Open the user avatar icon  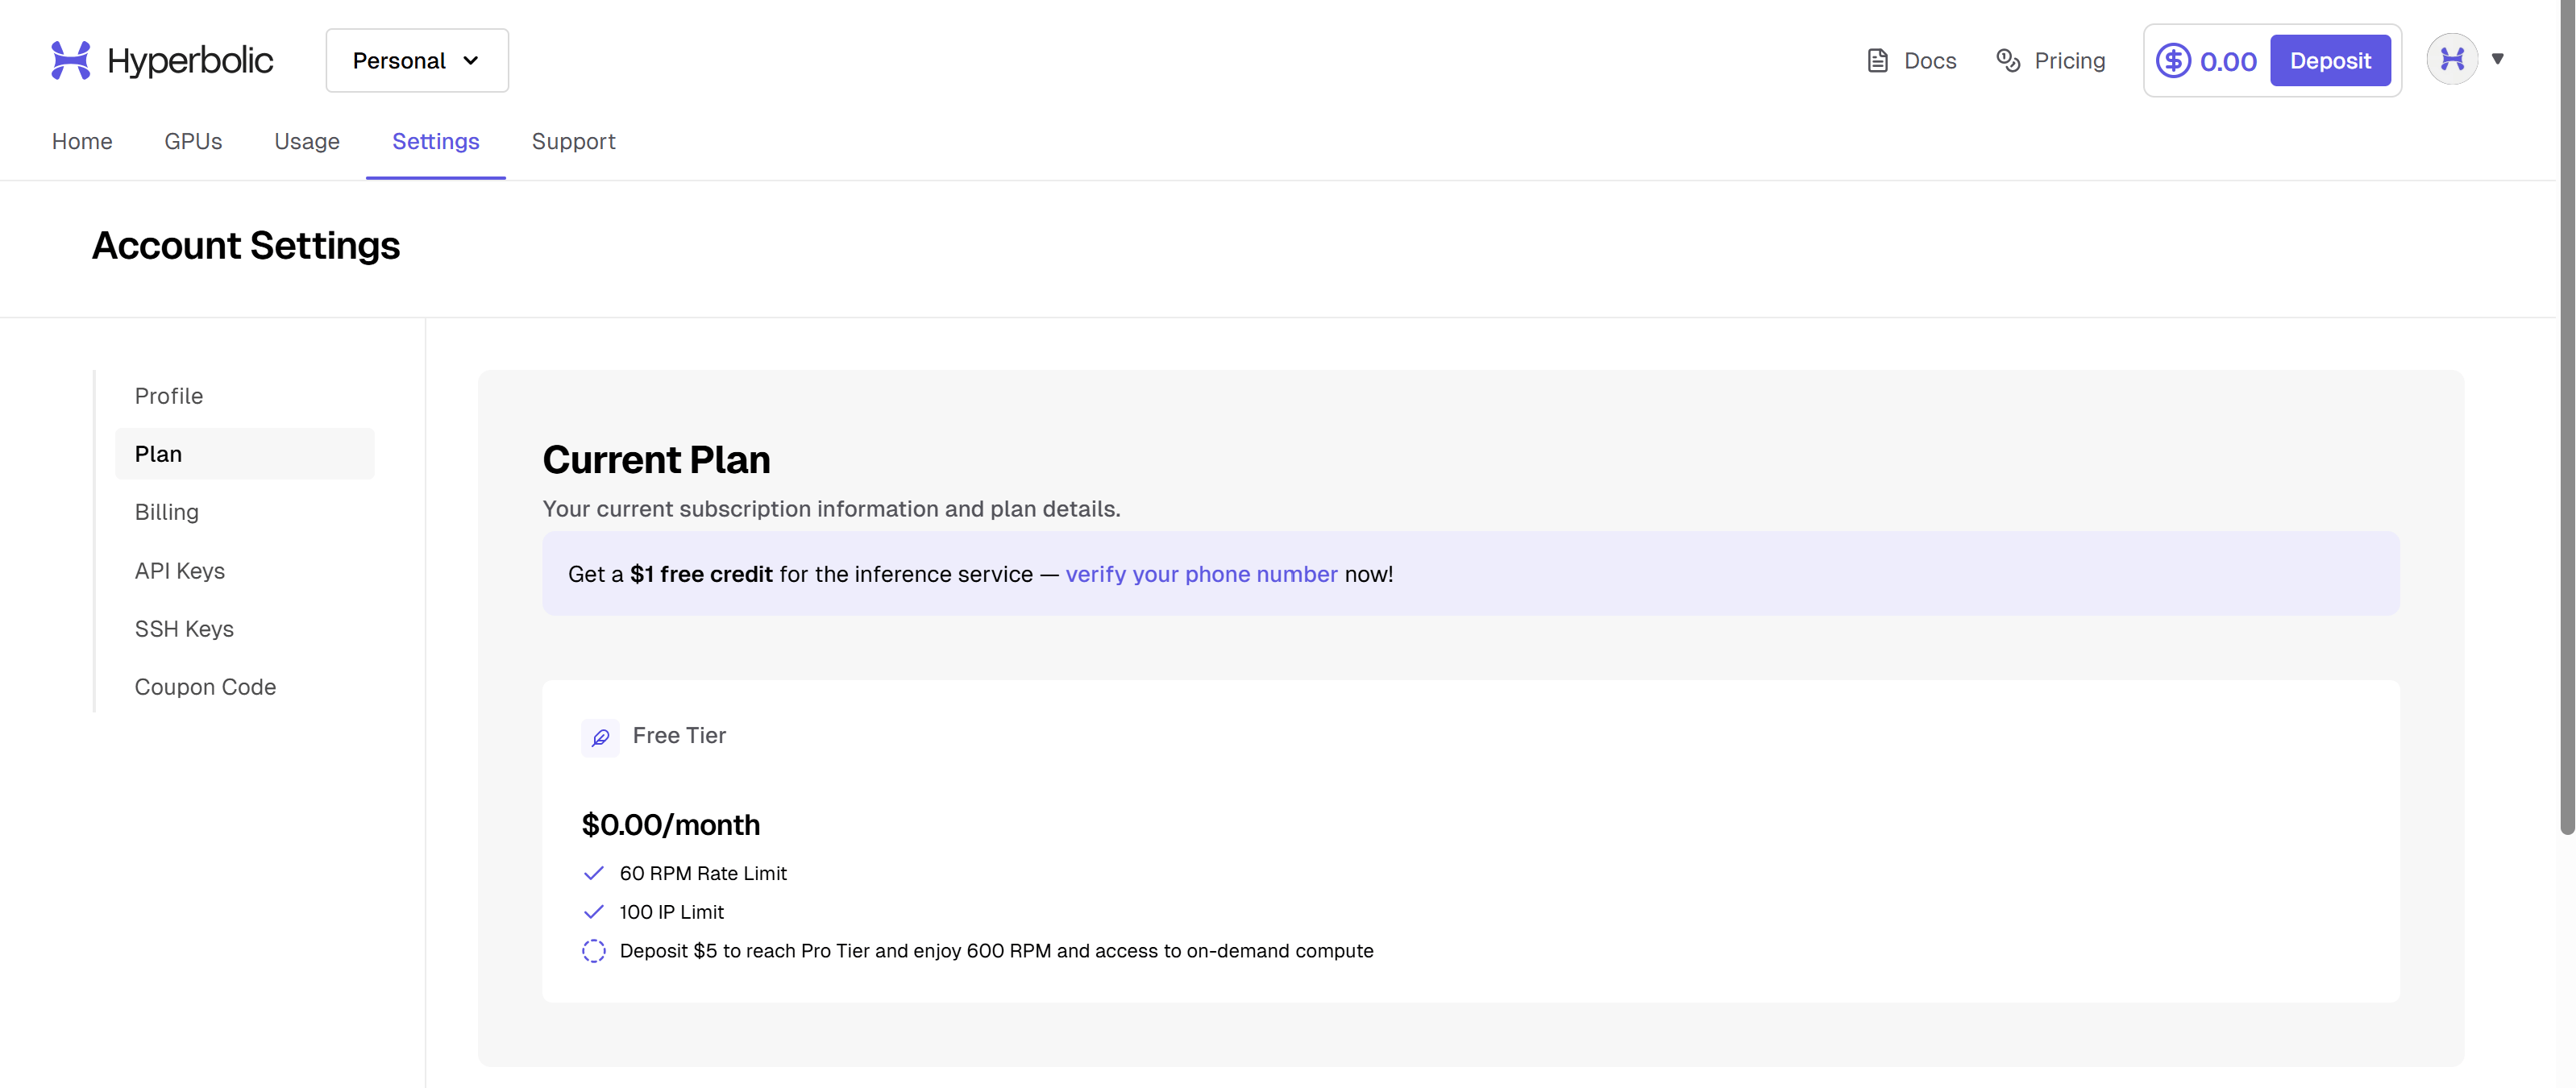click(x=2452, y=60)
